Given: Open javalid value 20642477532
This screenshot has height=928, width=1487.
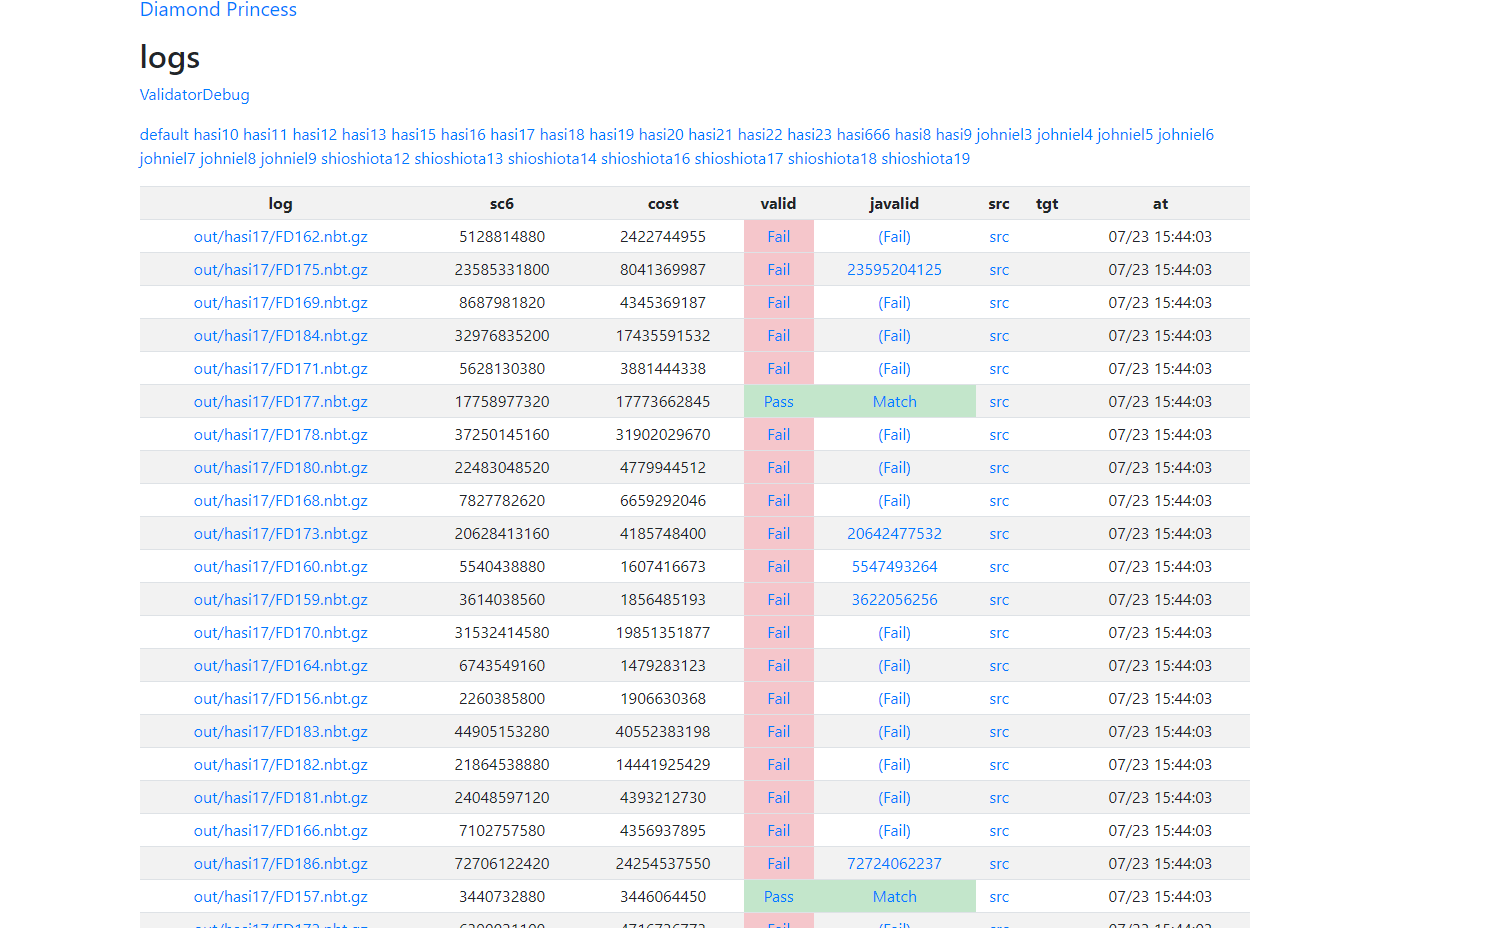Looking at the screenshot, I should (x=895, y=534).
